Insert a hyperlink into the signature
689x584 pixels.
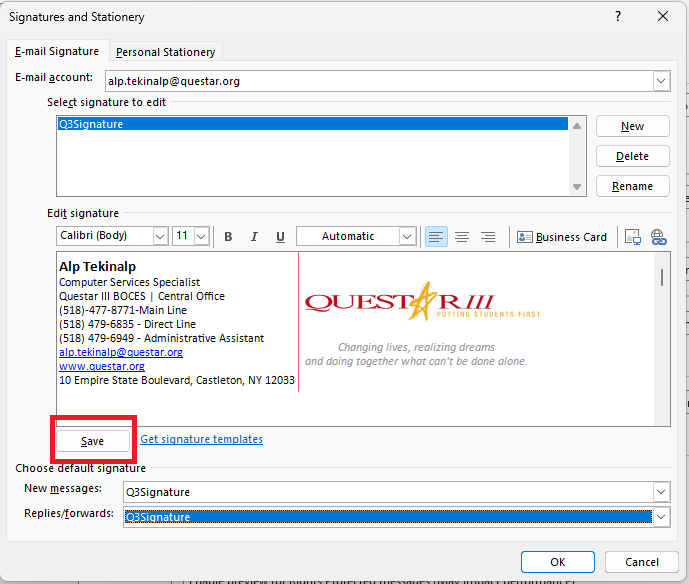click(x=659, y=237)
